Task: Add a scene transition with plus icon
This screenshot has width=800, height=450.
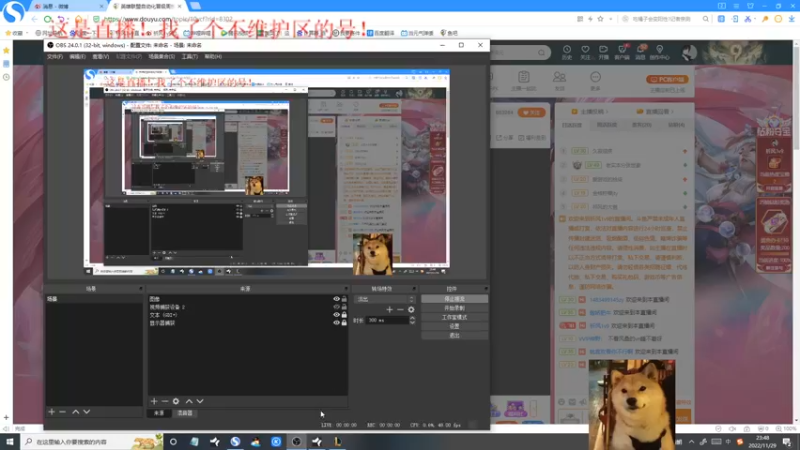Action: point(390,310)
